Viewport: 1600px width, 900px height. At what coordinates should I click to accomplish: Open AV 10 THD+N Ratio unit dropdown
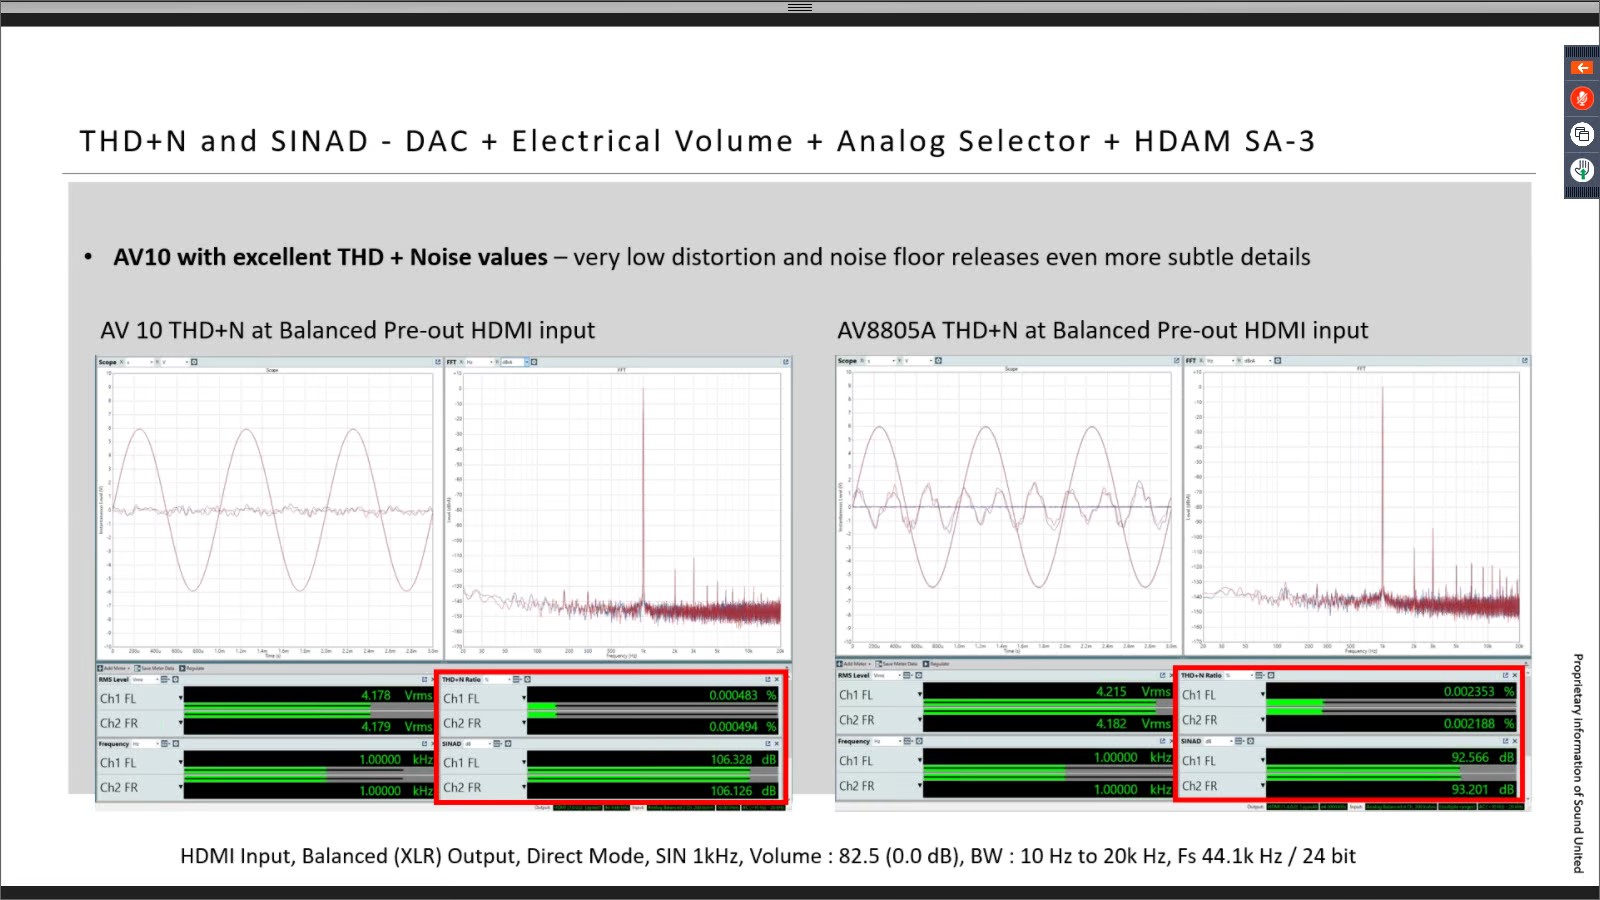[x=497, y=680]
